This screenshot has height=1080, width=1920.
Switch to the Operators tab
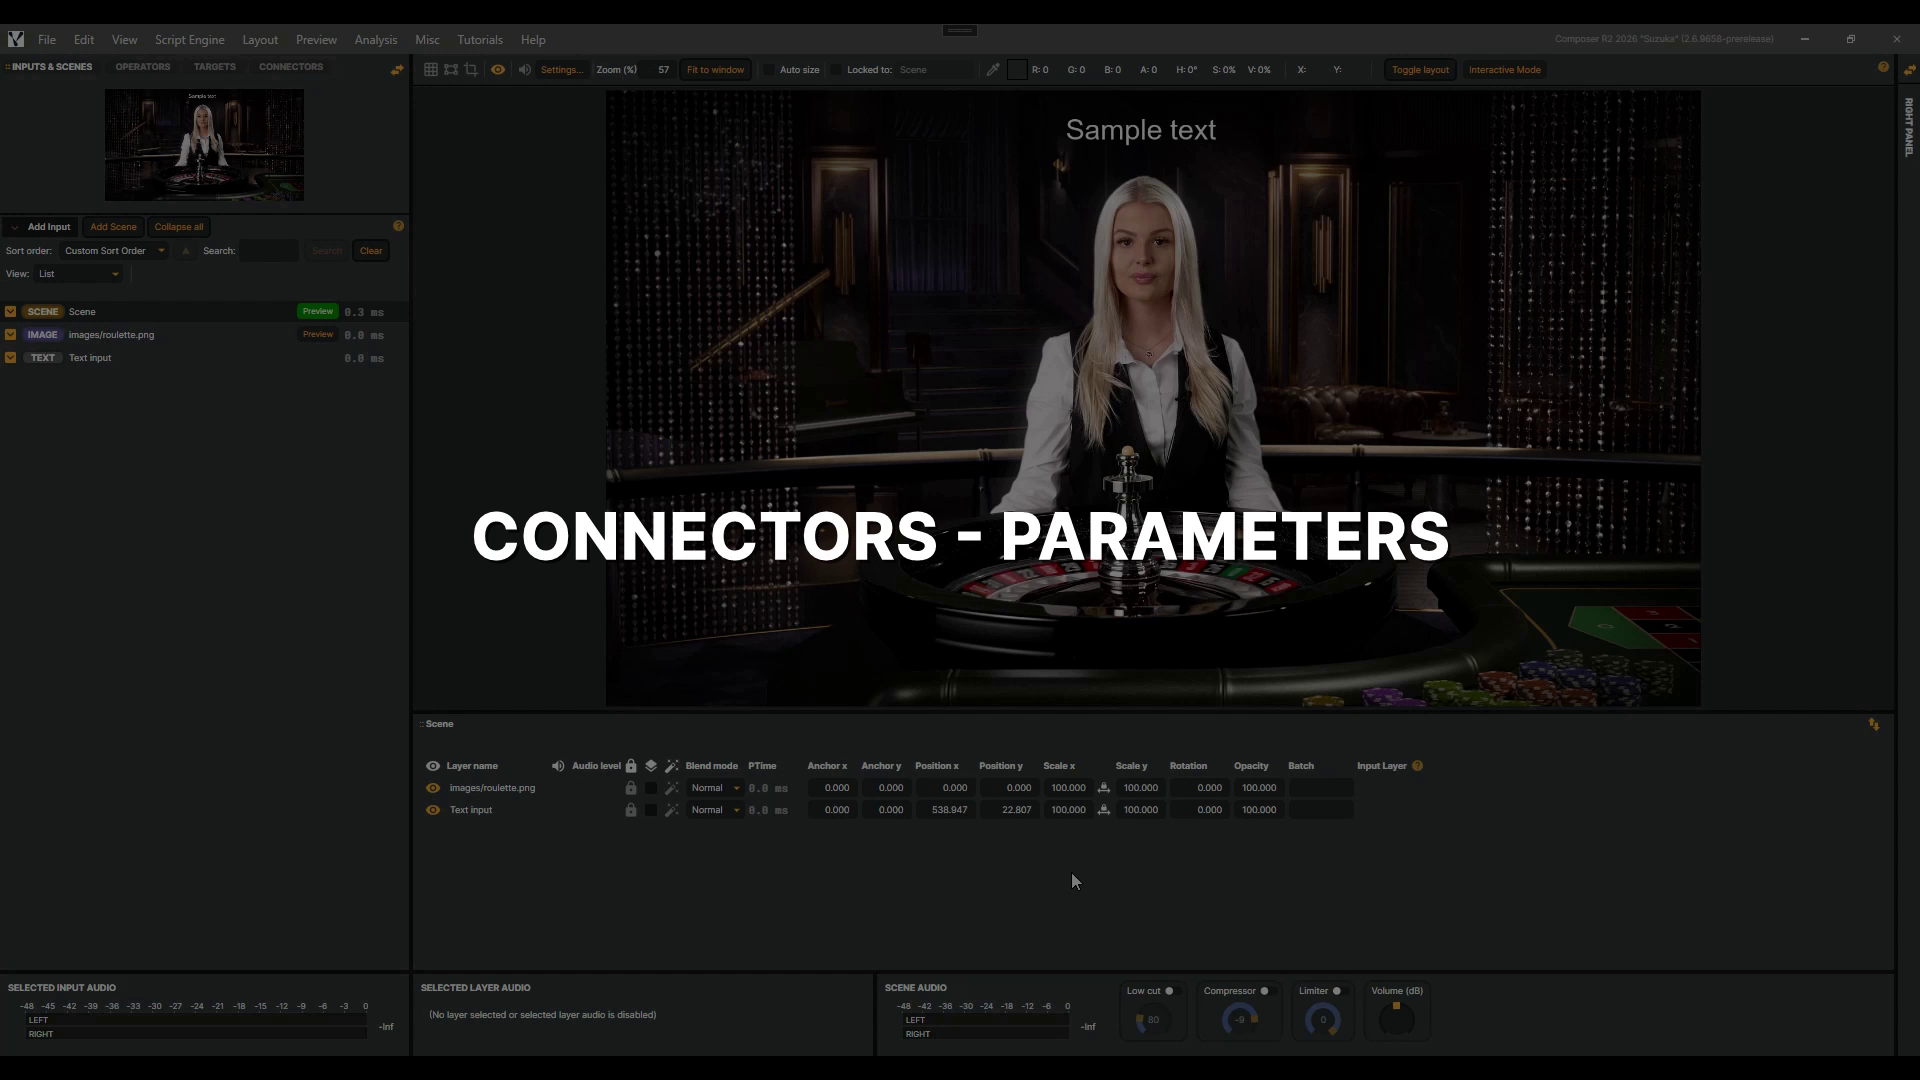[143, 67]
